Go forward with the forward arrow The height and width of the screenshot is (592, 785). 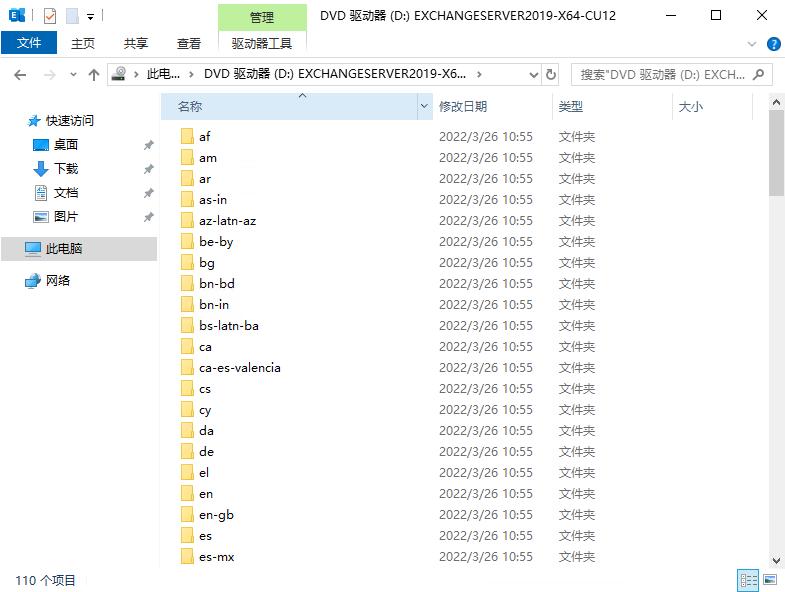point(50,75)
